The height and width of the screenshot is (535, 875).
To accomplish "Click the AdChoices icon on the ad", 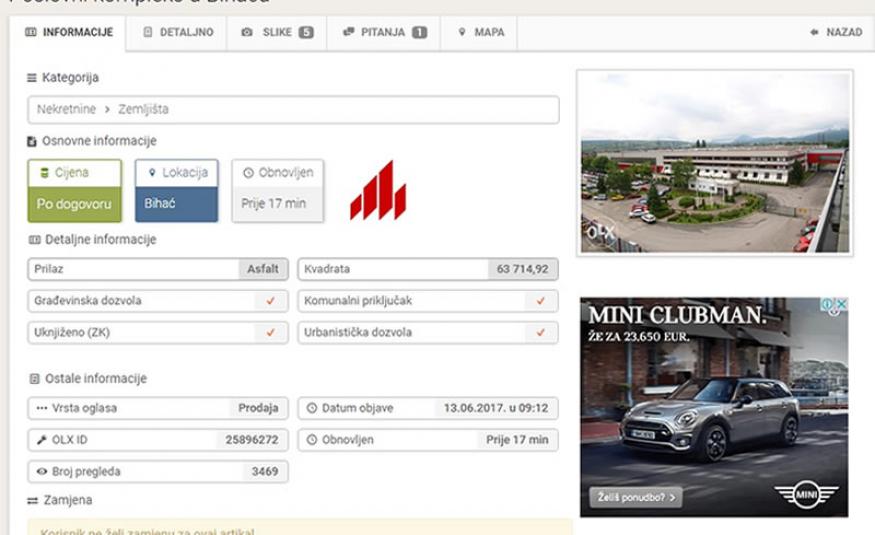I will [829, 306].
